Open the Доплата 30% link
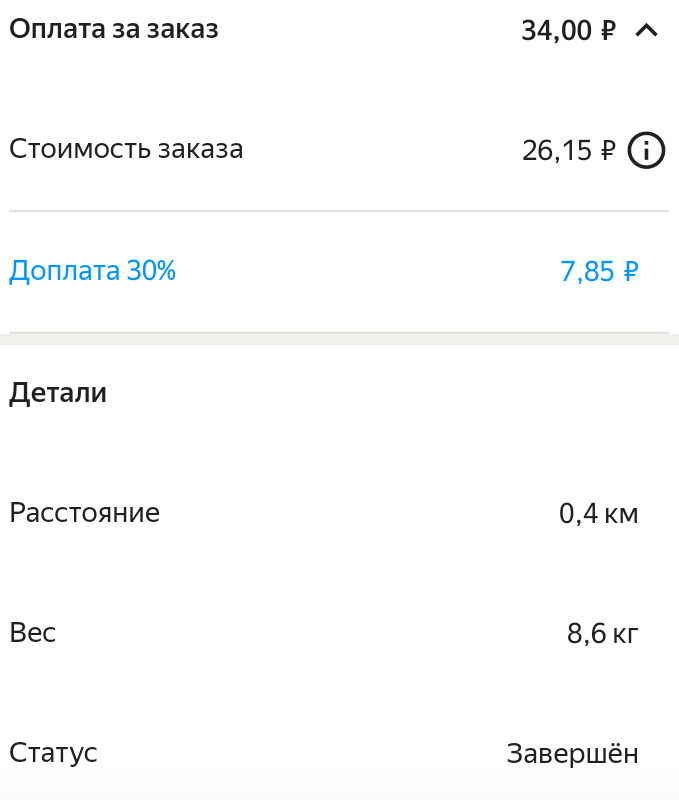The height and width of the screenshot is (800, 679). [92, 271]
